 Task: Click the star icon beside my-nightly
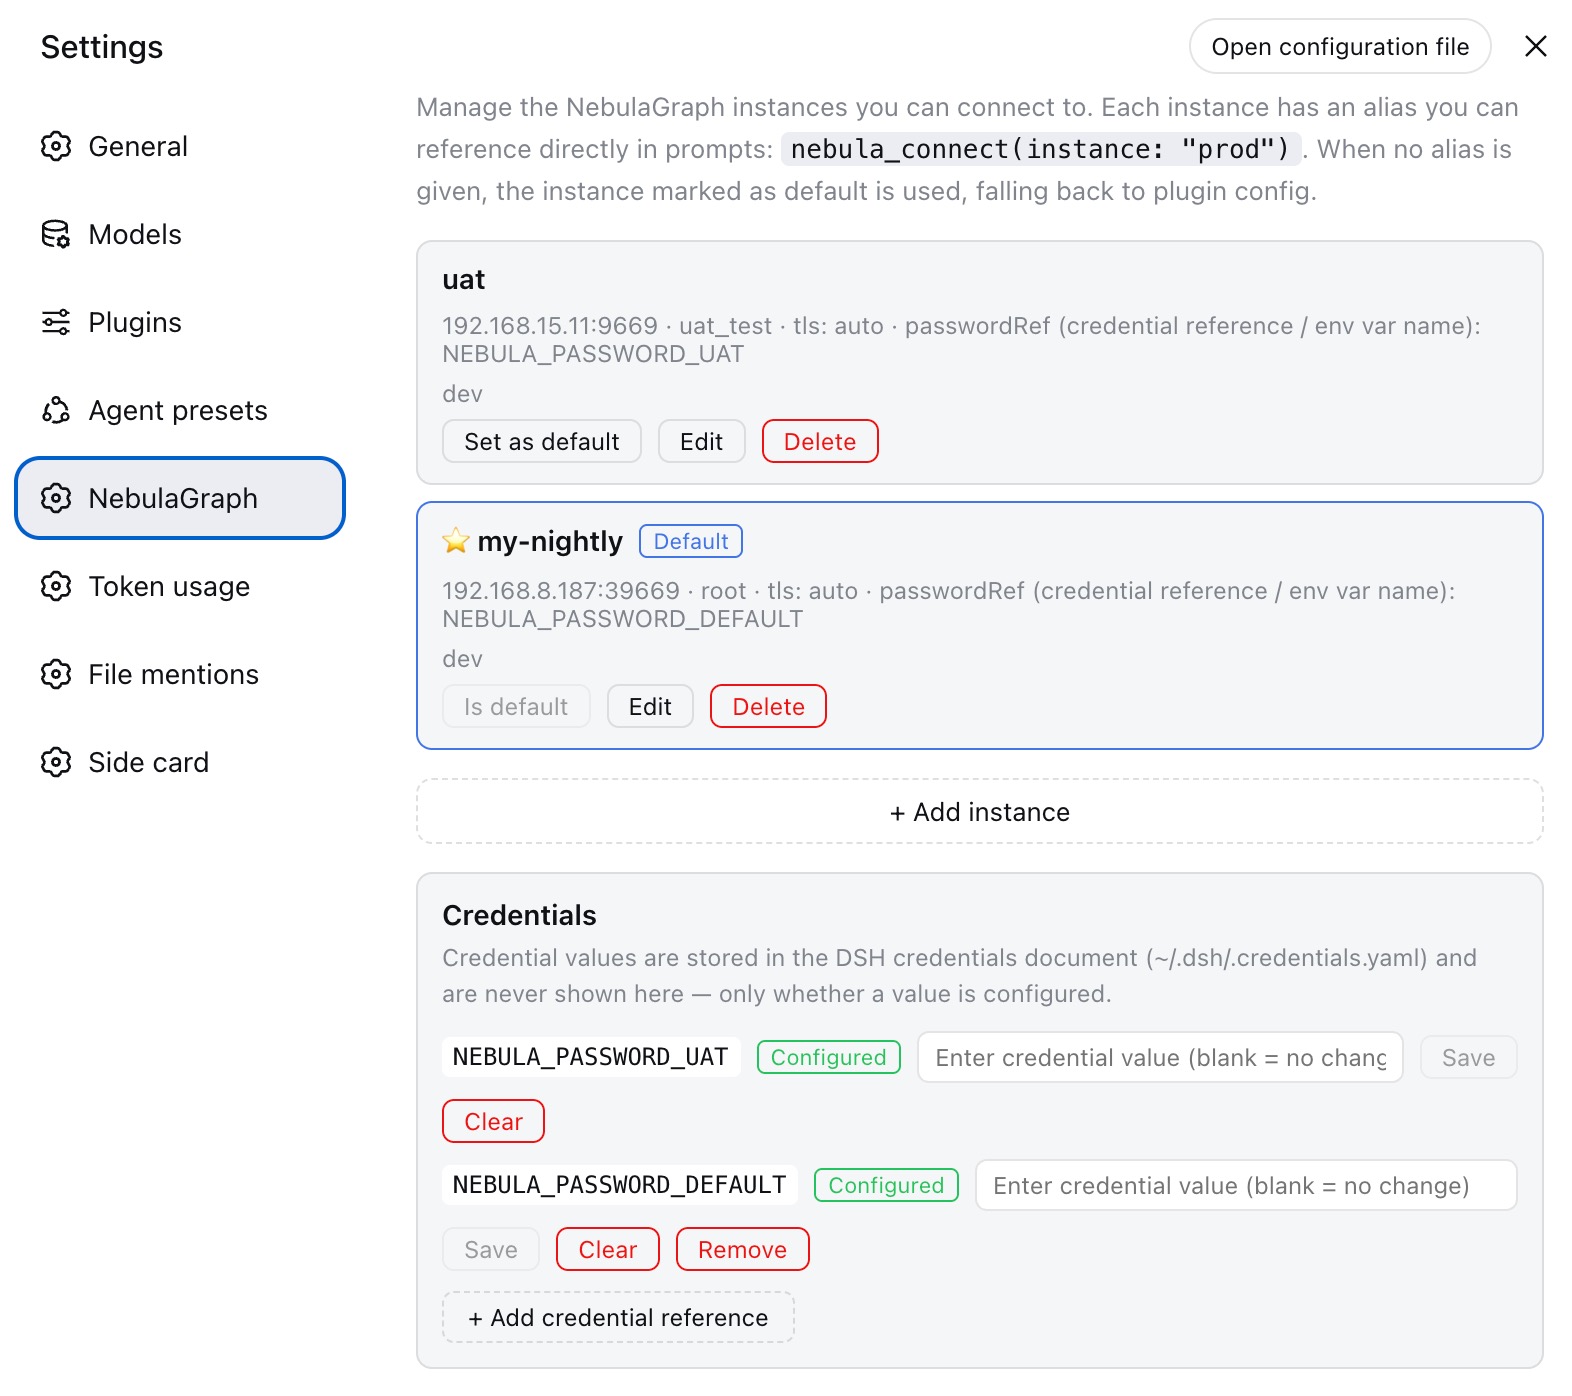point(456,541)
